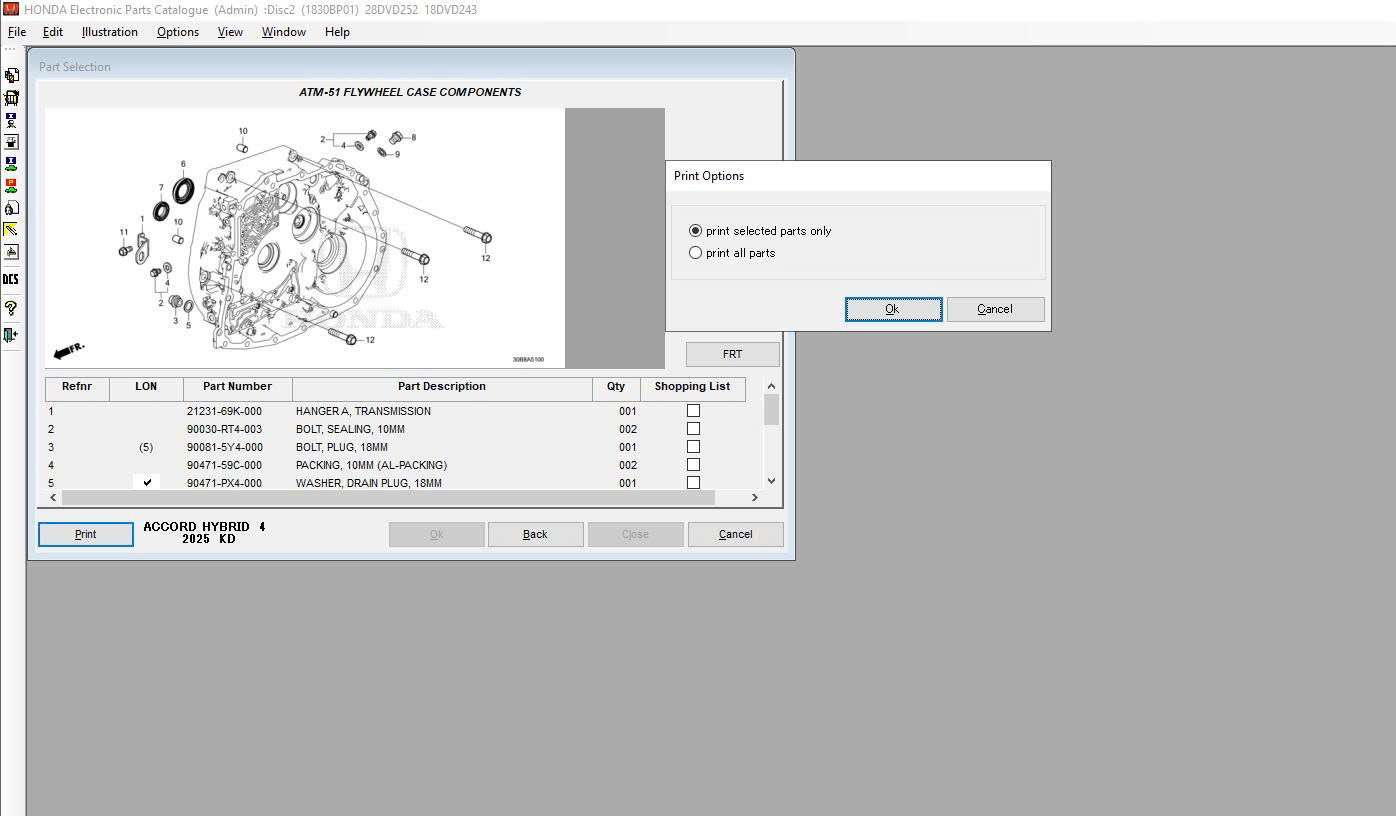Click callout number 6 oil seal in diagram
This screenshot has width=1396, height=816.
coord(184,189)
